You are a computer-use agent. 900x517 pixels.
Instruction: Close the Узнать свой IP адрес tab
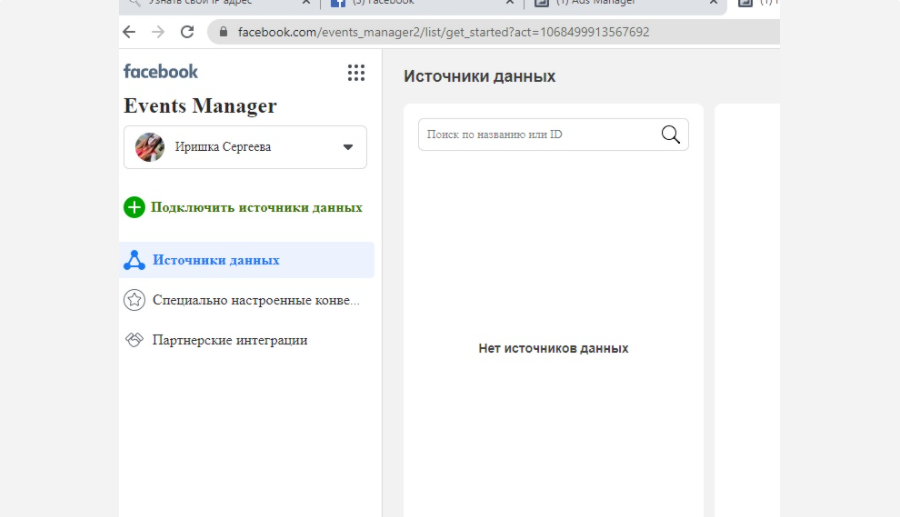point(306,2)
